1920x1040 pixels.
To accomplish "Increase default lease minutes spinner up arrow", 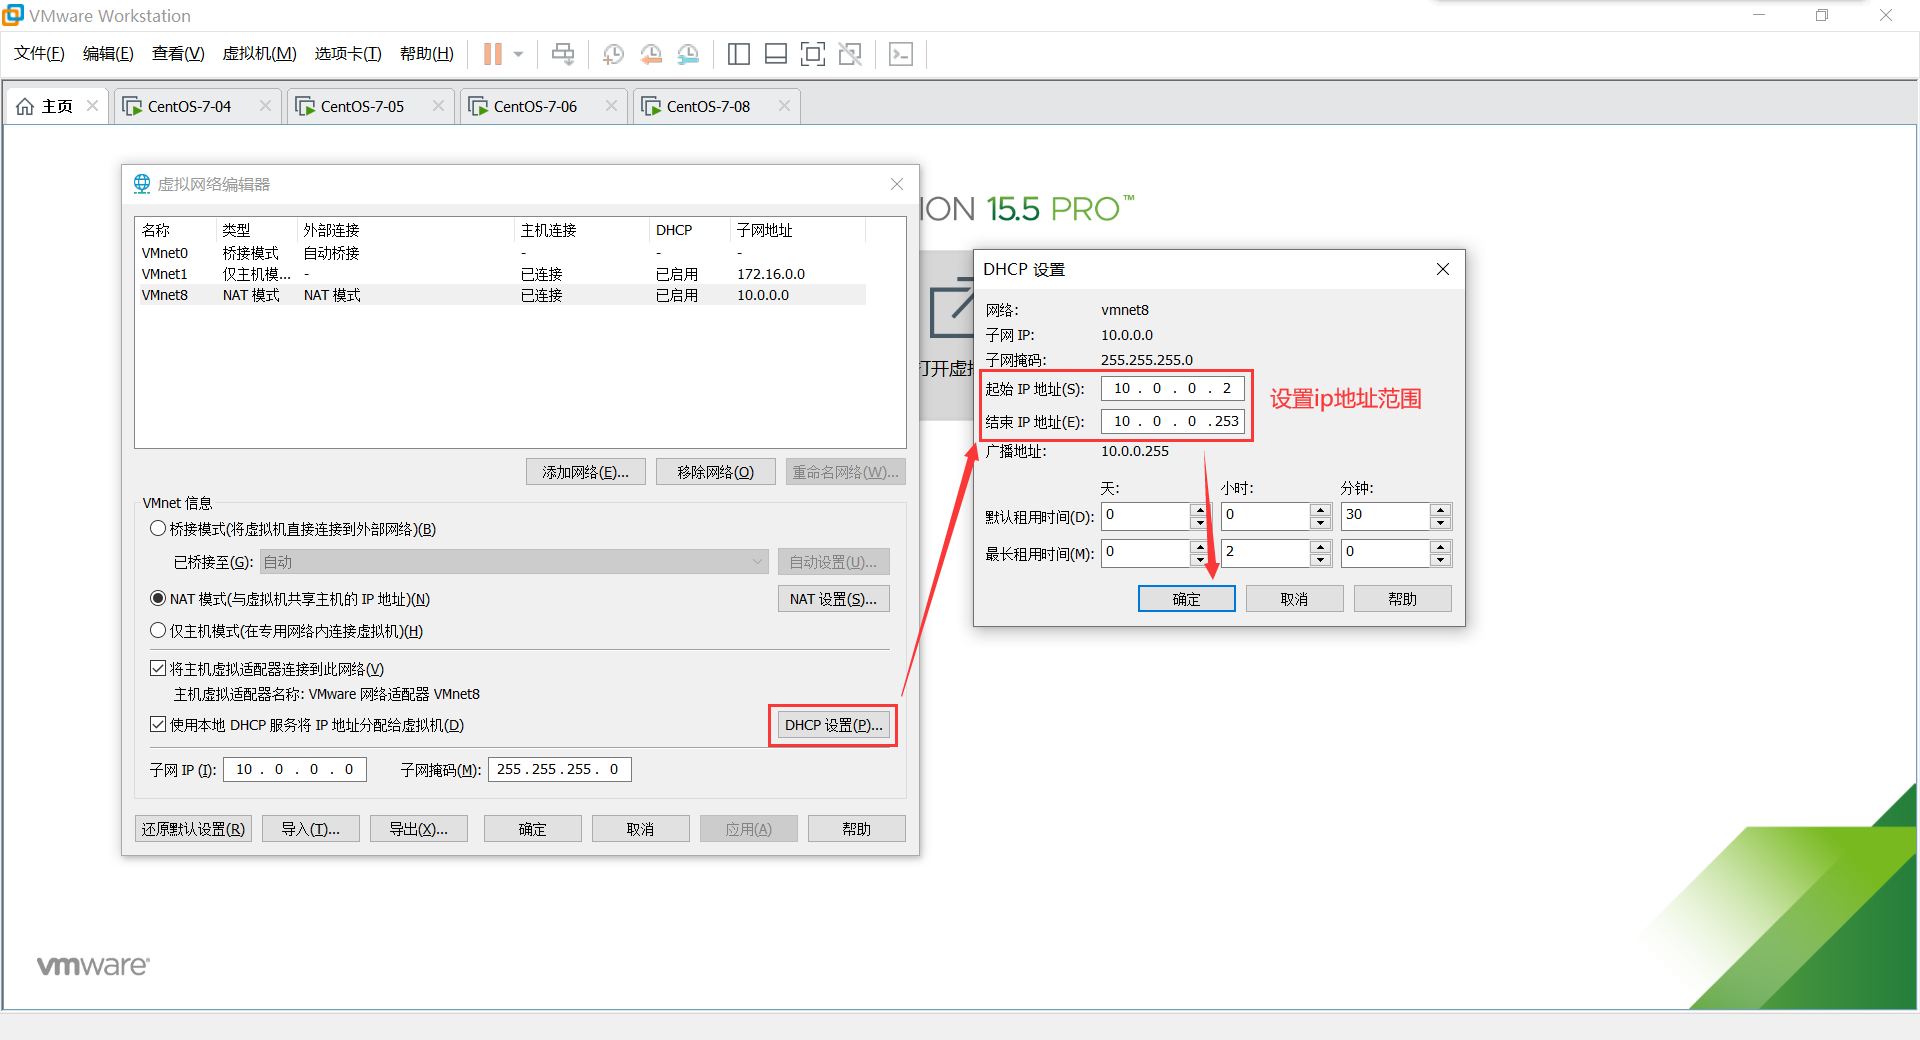I will tap(1440, 510).
